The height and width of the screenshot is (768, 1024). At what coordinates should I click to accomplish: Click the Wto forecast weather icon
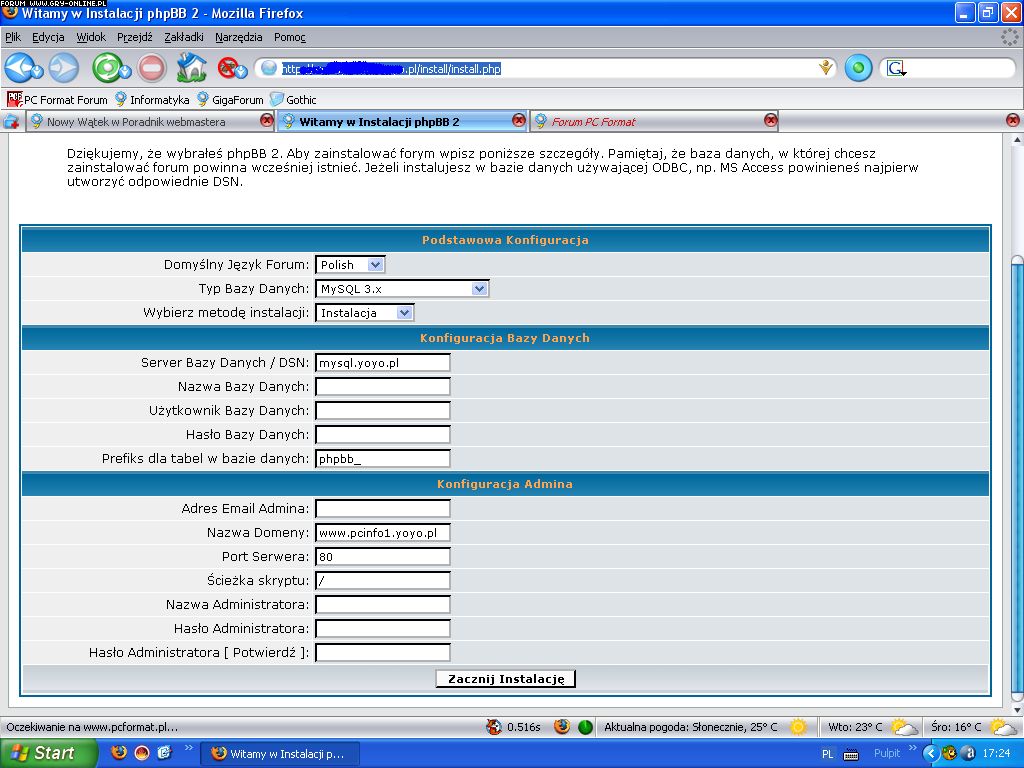click(x=904, y=727)
